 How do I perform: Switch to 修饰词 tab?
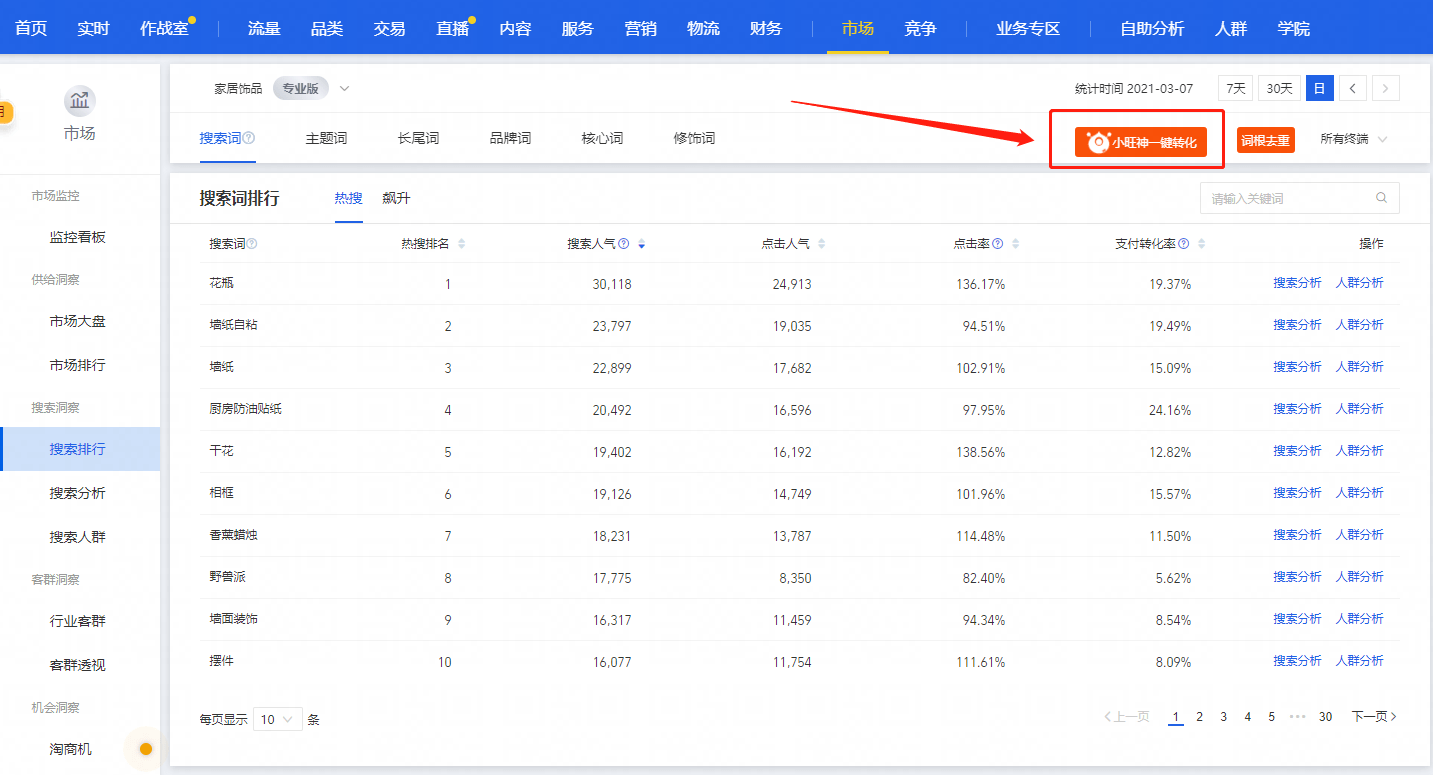click(694, 138)
